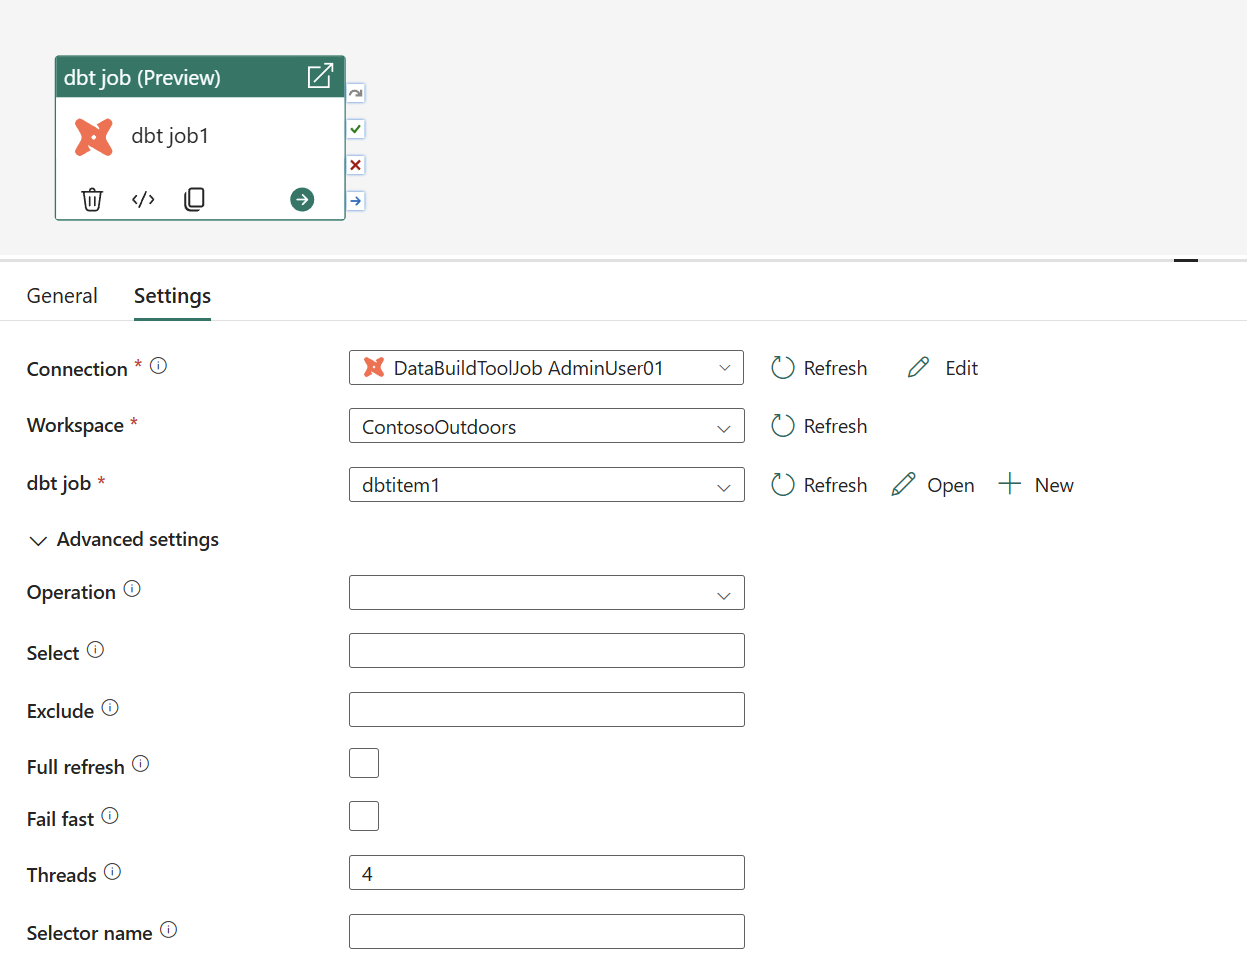
Task: Show info tooltip for Threads
Action: pos(112,872)
